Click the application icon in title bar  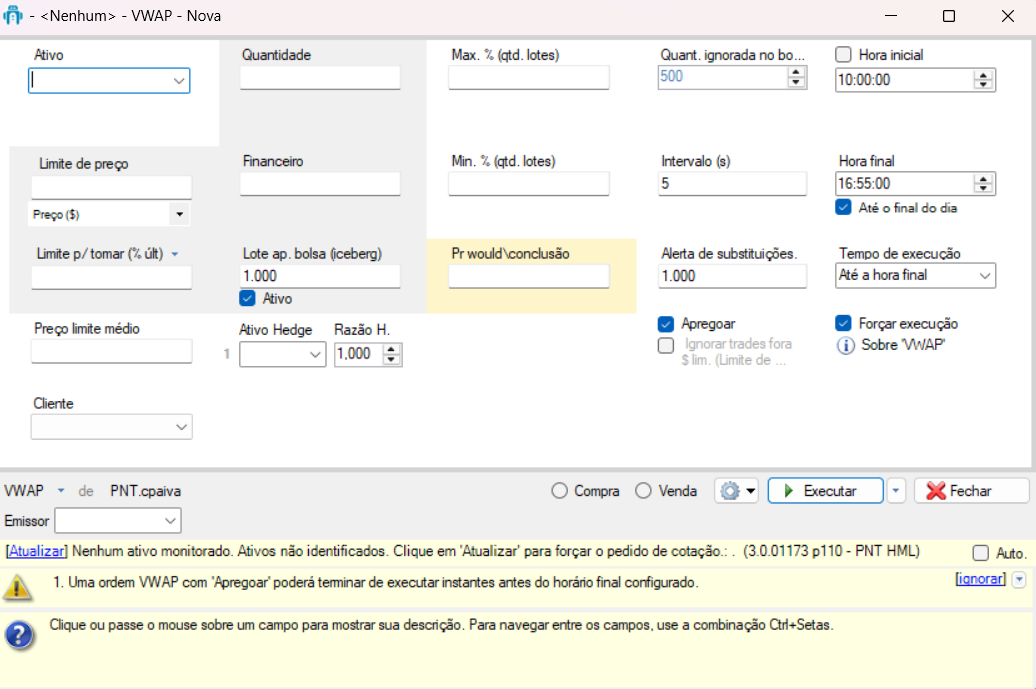pos(14,16)
